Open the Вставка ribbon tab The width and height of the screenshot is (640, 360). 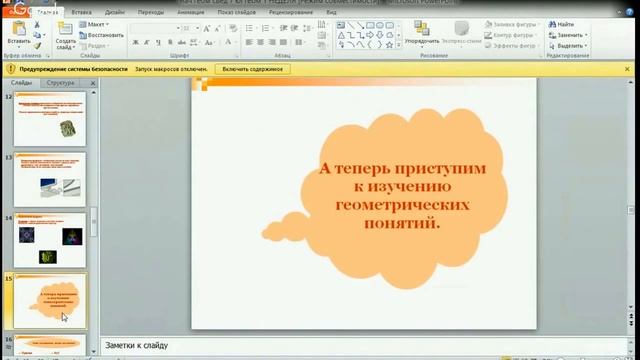click(x=81, y=12)
